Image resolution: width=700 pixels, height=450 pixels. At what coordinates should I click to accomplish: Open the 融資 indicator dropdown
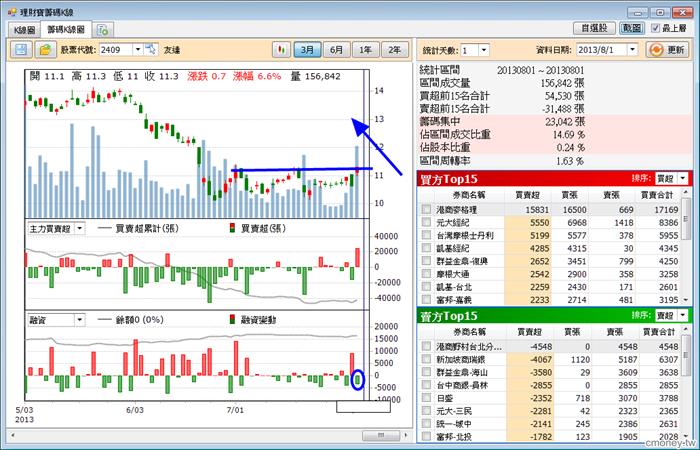pyautogui.click(x=79, y=320)
